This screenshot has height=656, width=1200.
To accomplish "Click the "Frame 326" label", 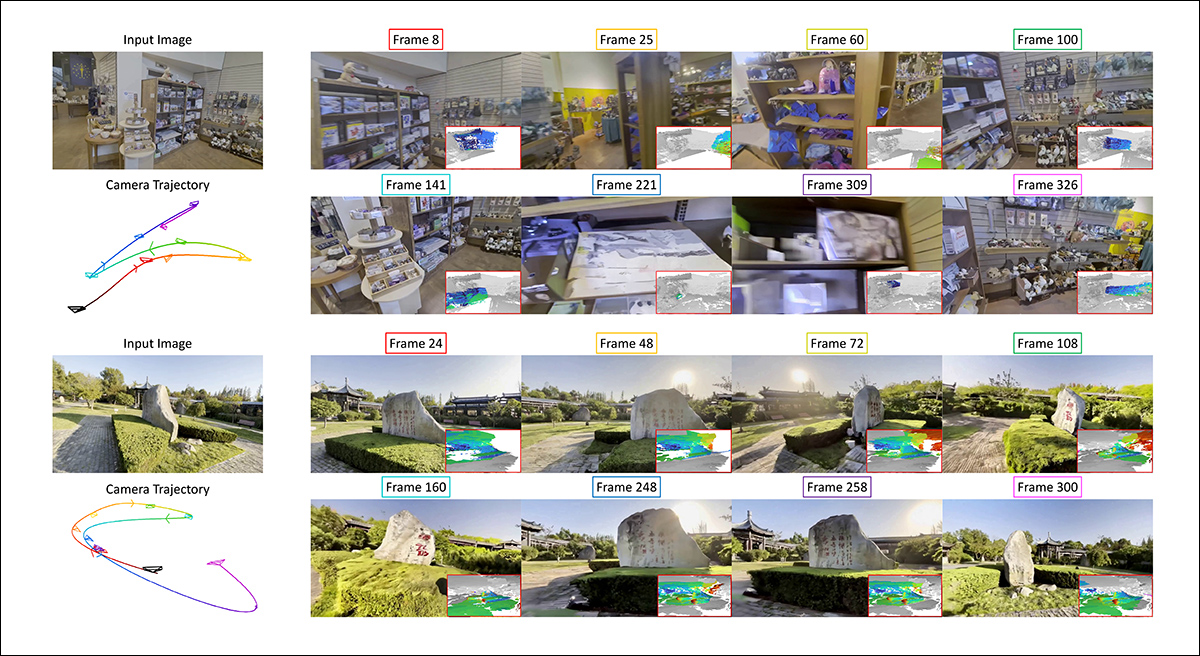I will (x=1047, y=185).
